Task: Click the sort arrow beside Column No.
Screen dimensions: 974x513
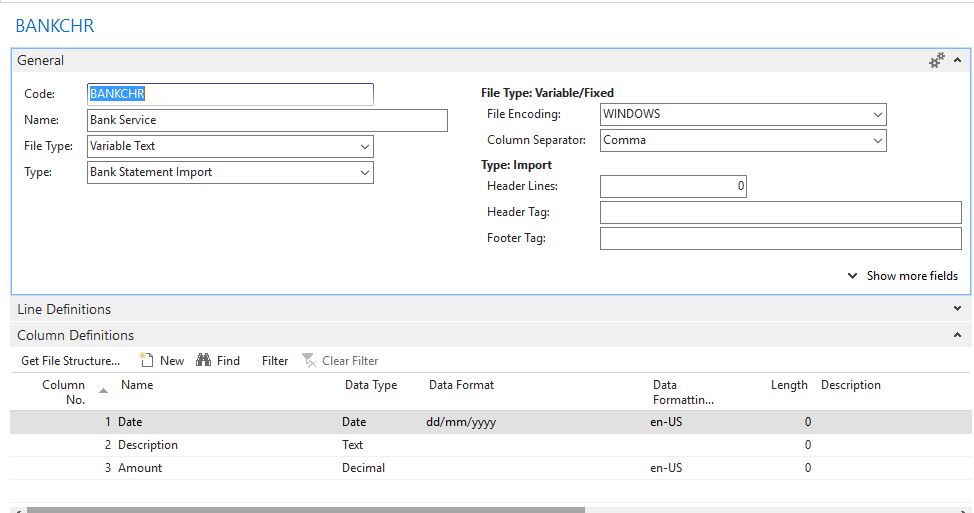Action: pos(104,391)
